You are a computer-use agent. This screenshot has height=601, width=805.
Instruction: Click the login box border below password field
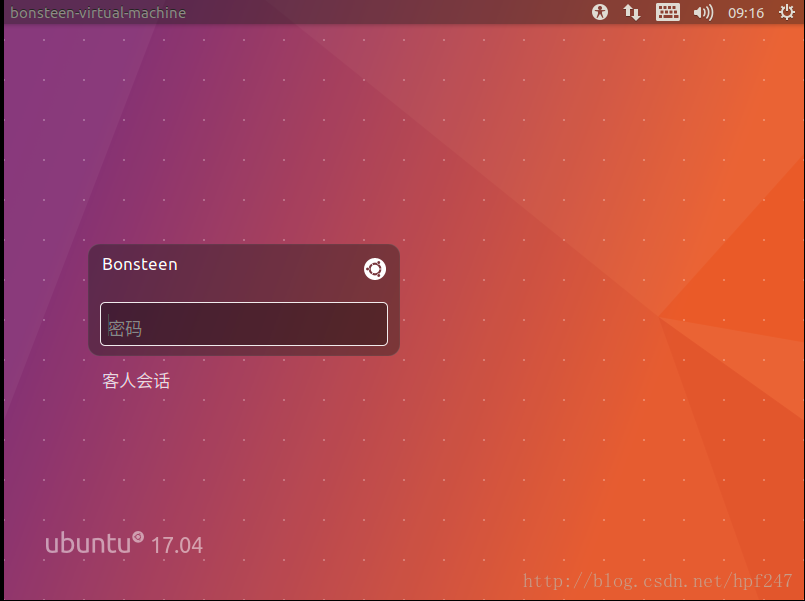point(243,351)
